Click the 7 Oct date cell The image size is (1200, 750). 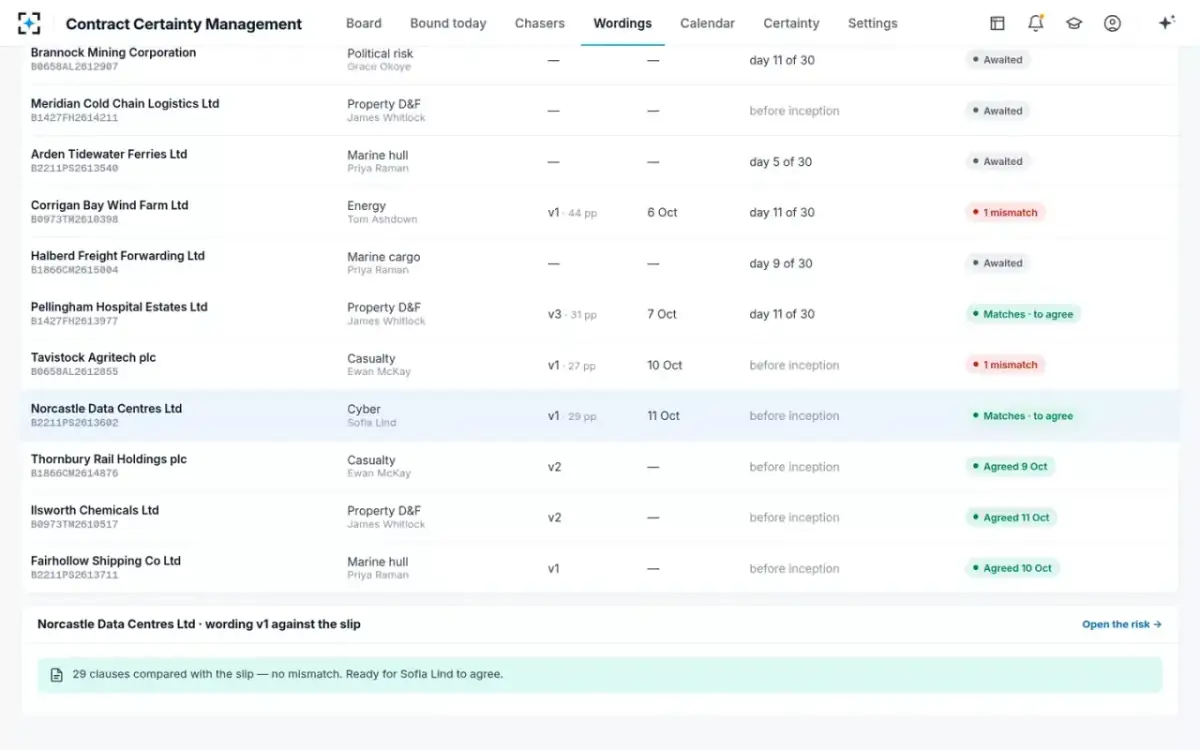point(662,314)
